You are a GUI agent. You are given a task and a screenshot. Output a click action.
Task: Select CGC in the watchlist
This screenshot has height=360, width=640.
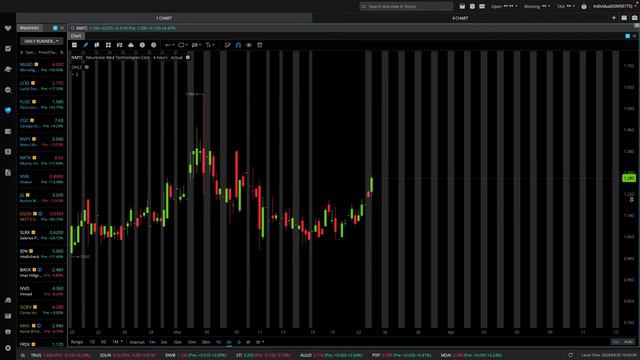click(x=42, y=123)
